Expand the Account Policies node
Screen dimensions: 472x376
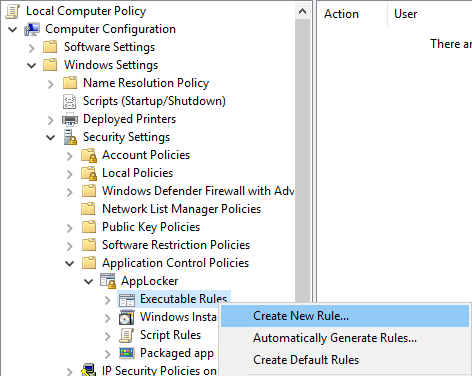click(70, 156)
